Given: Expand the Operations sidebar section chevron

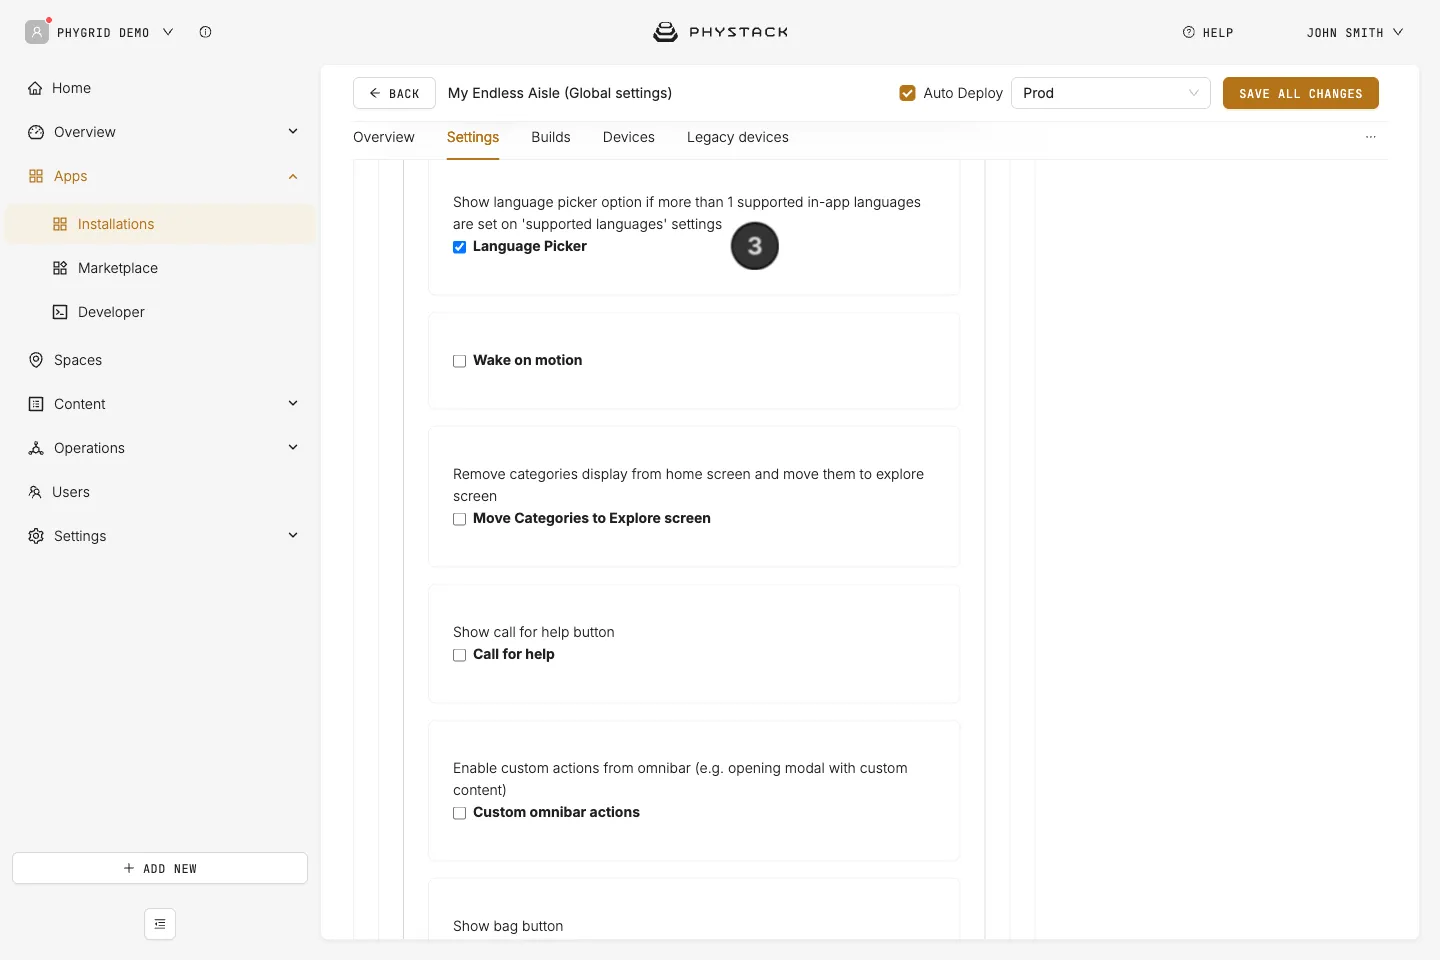Looking at the screenshot, I should coord(293,447).
